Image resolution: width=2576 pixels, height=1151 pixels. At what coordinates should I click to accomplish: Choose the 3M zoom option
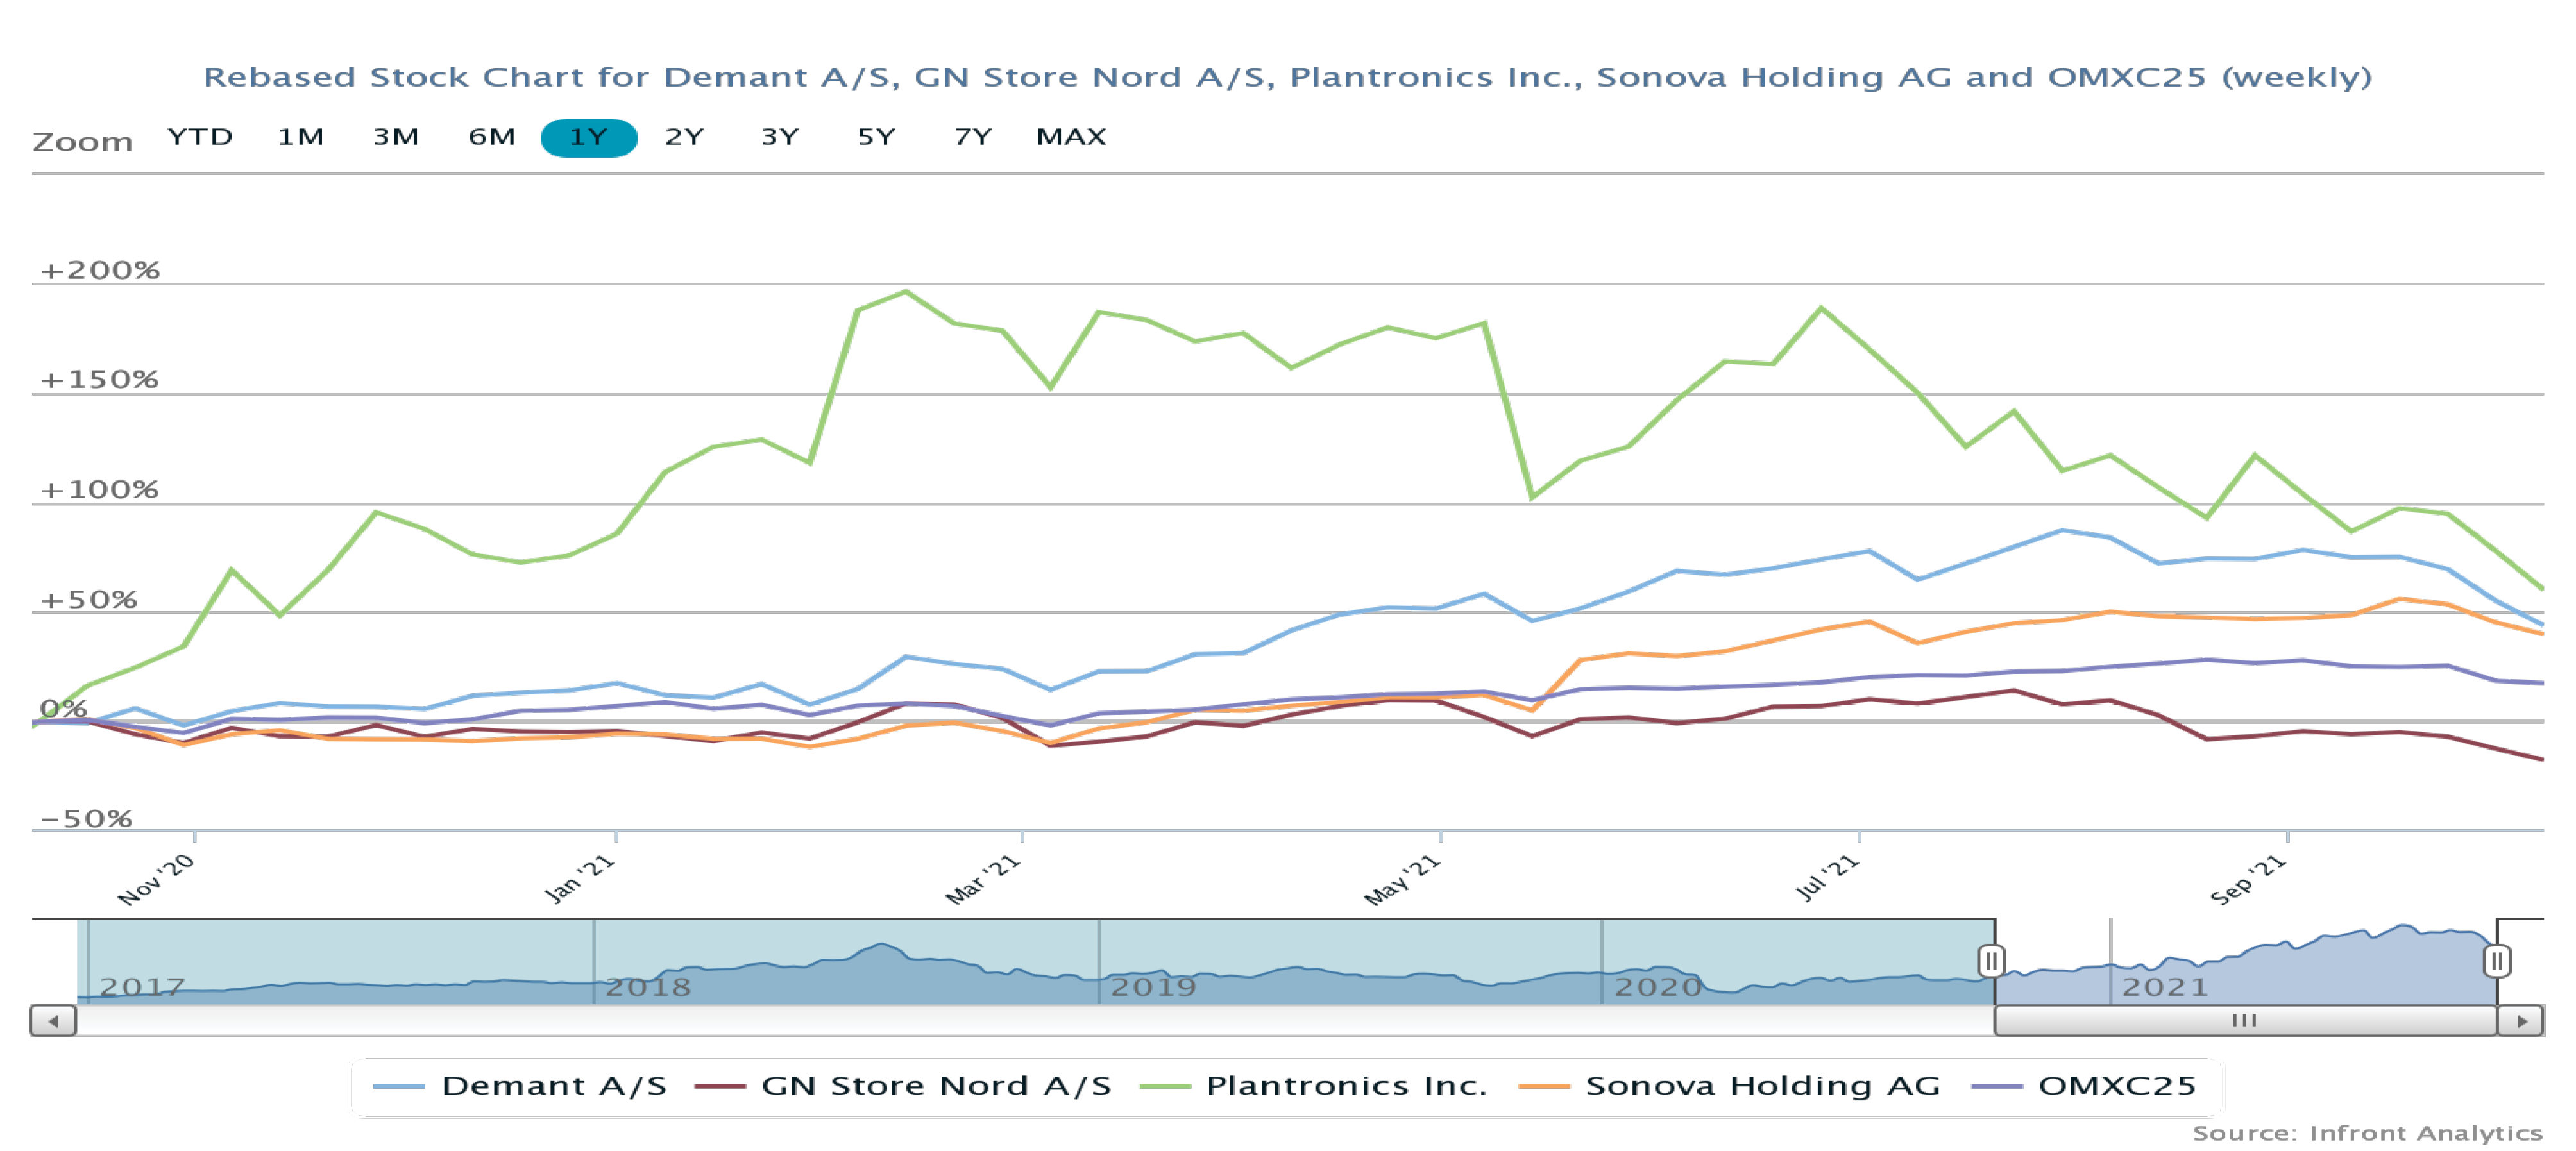point(396,137)
